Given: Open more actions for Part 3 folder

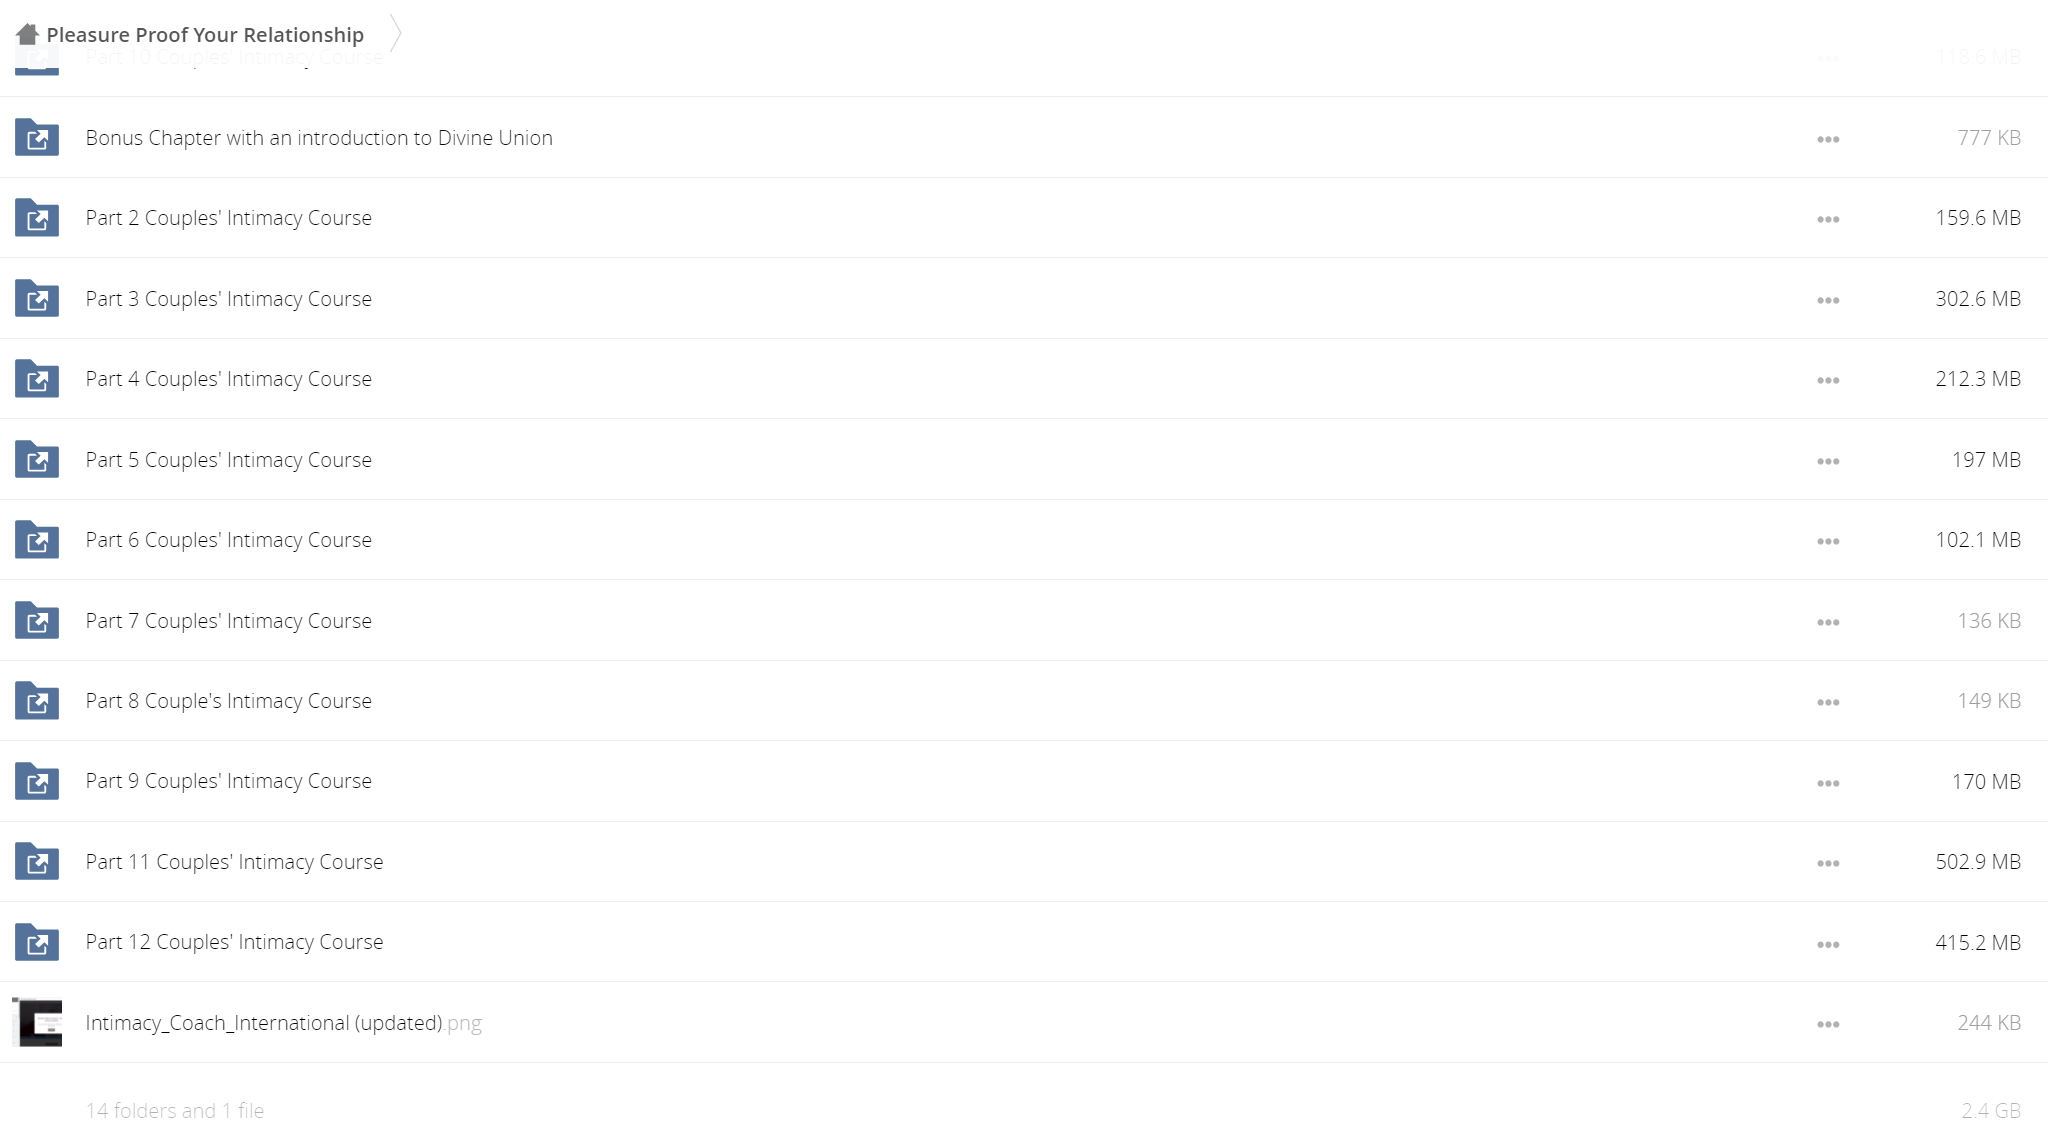Looking at the screenshot, I should [x=1828, y=300].
